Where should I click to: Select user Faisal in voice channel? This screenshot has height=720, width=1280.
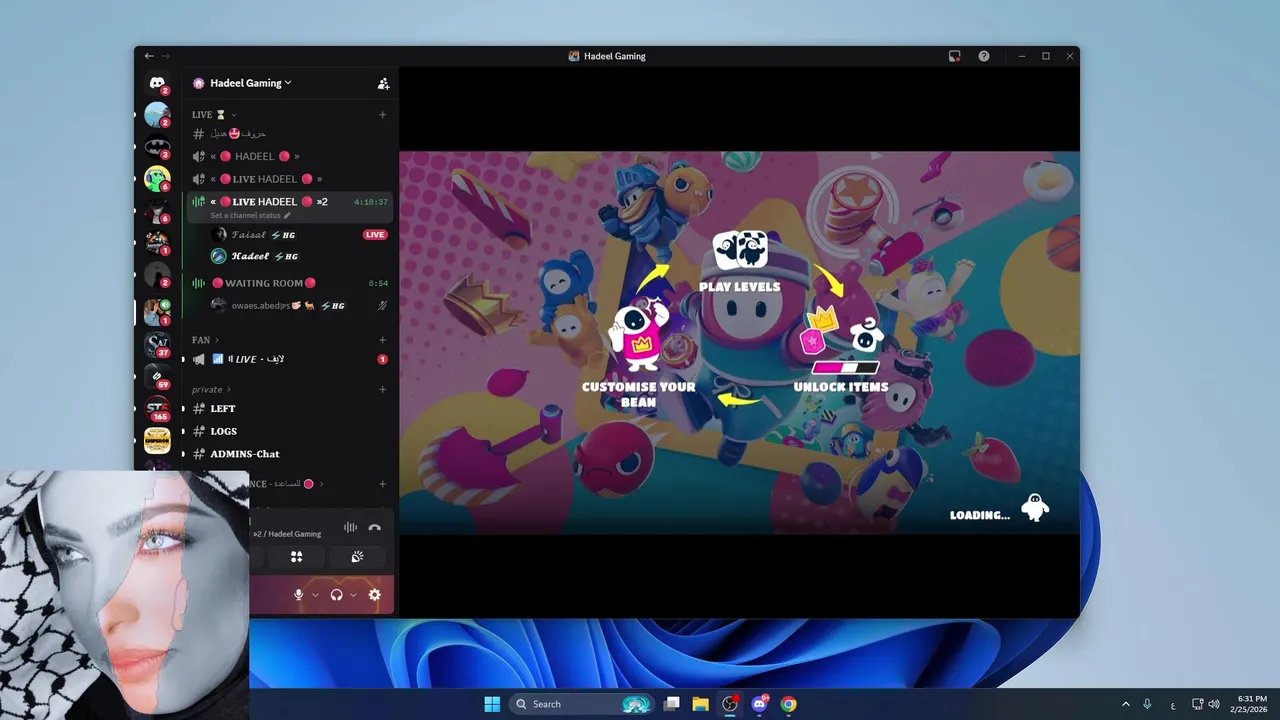click(298, 235)
